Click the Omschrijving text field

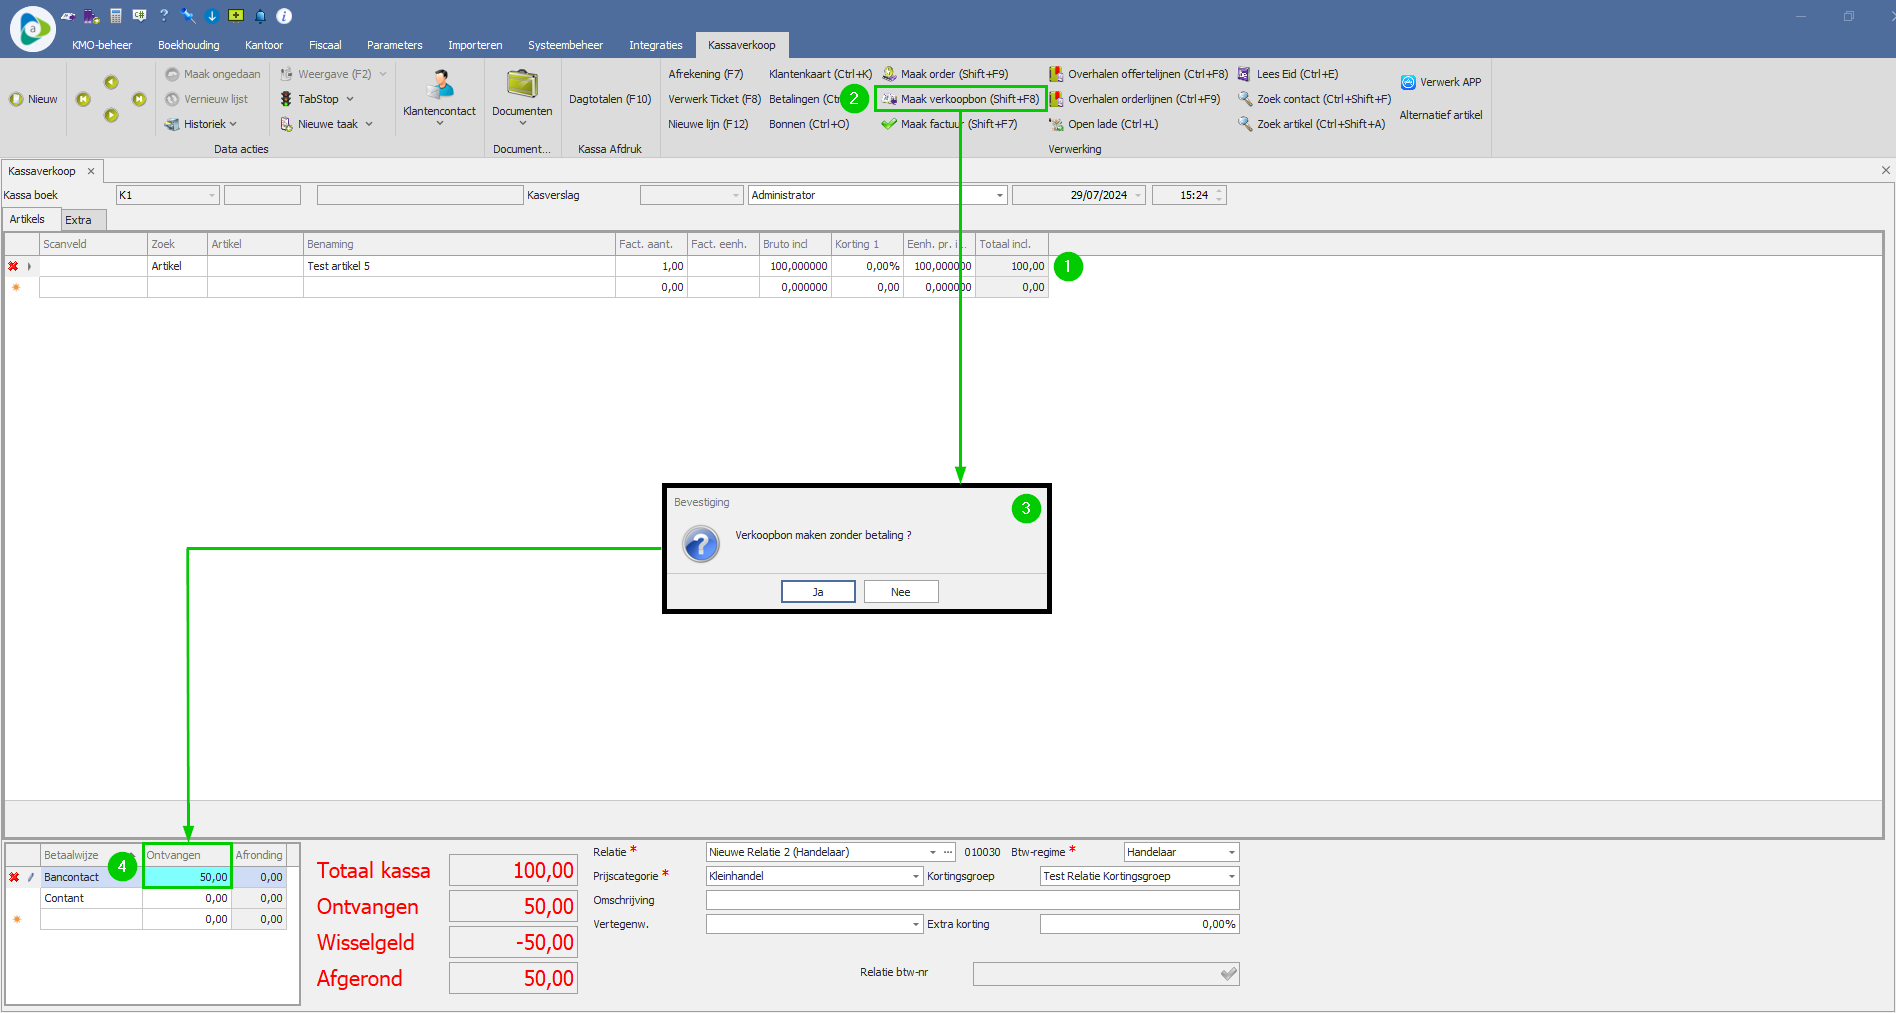click(x=971, y=900)
